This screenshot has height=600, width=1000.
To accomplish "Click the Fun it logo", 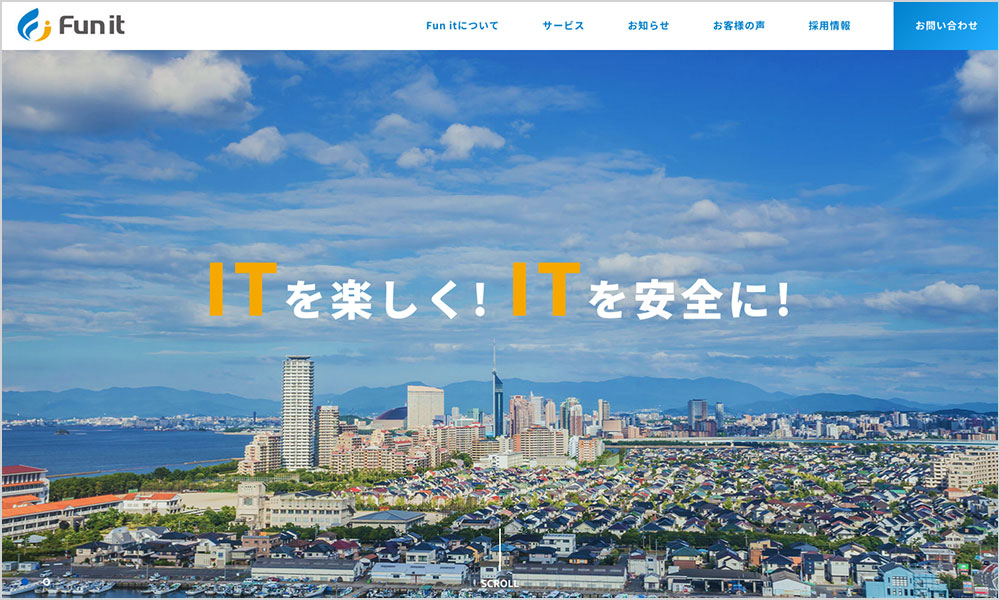I will coord(71,26).
